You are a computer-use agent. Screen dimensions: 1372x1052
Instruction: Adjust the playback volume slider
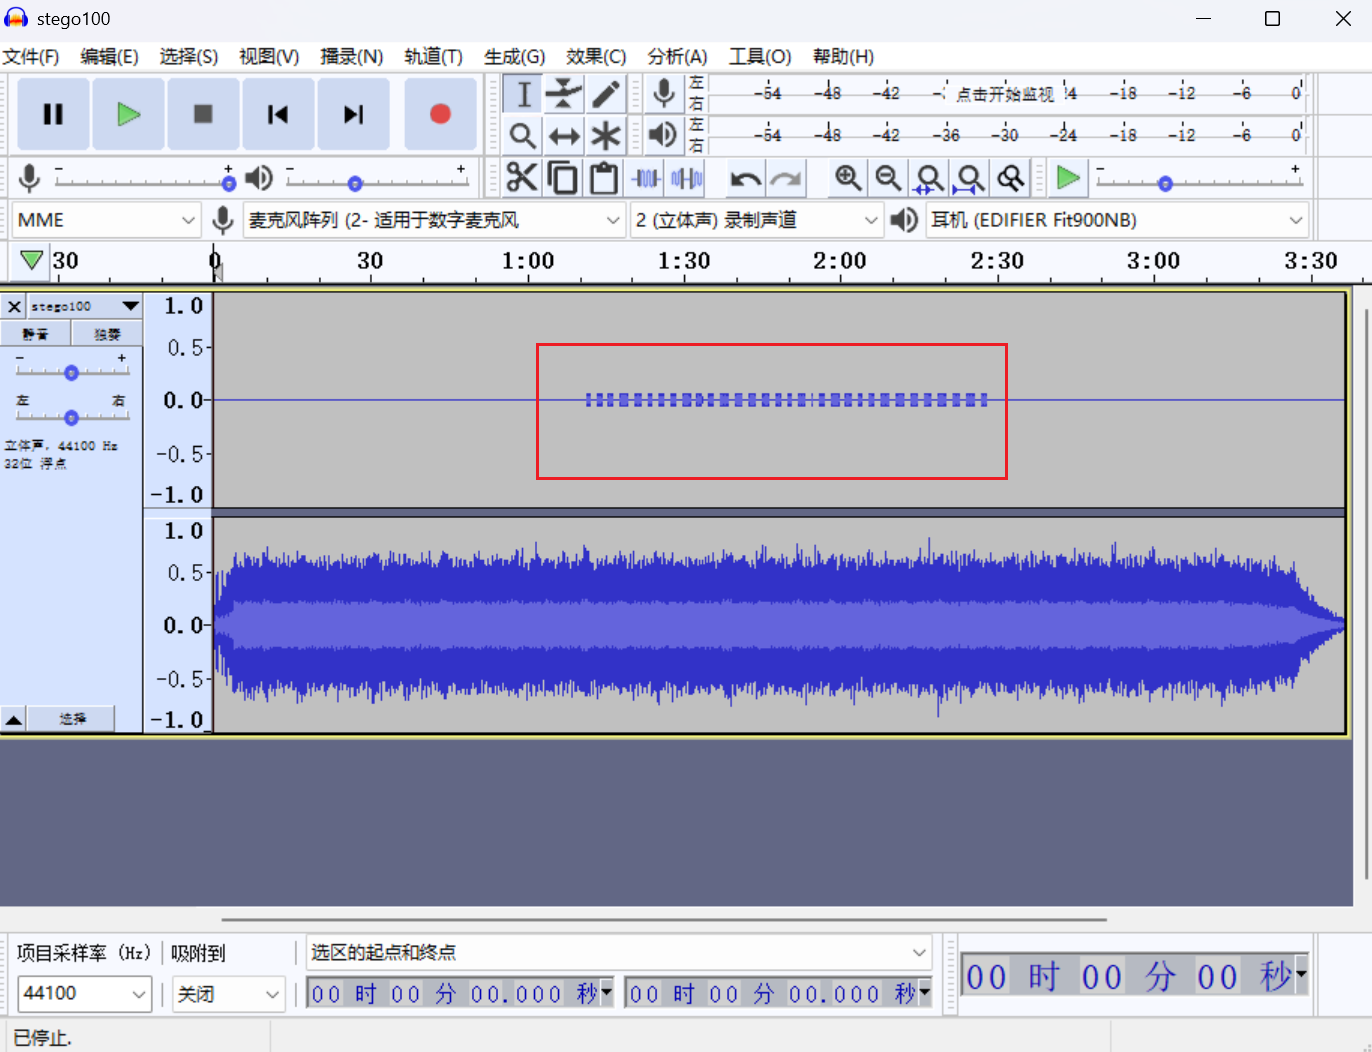click(355, 183)
